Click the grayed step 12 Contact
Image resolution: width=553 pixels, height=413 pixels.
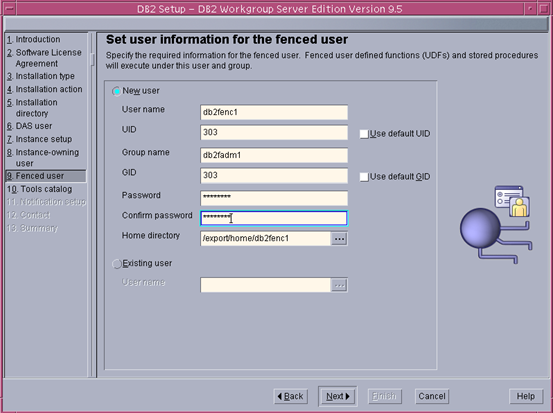click(29, 215)
